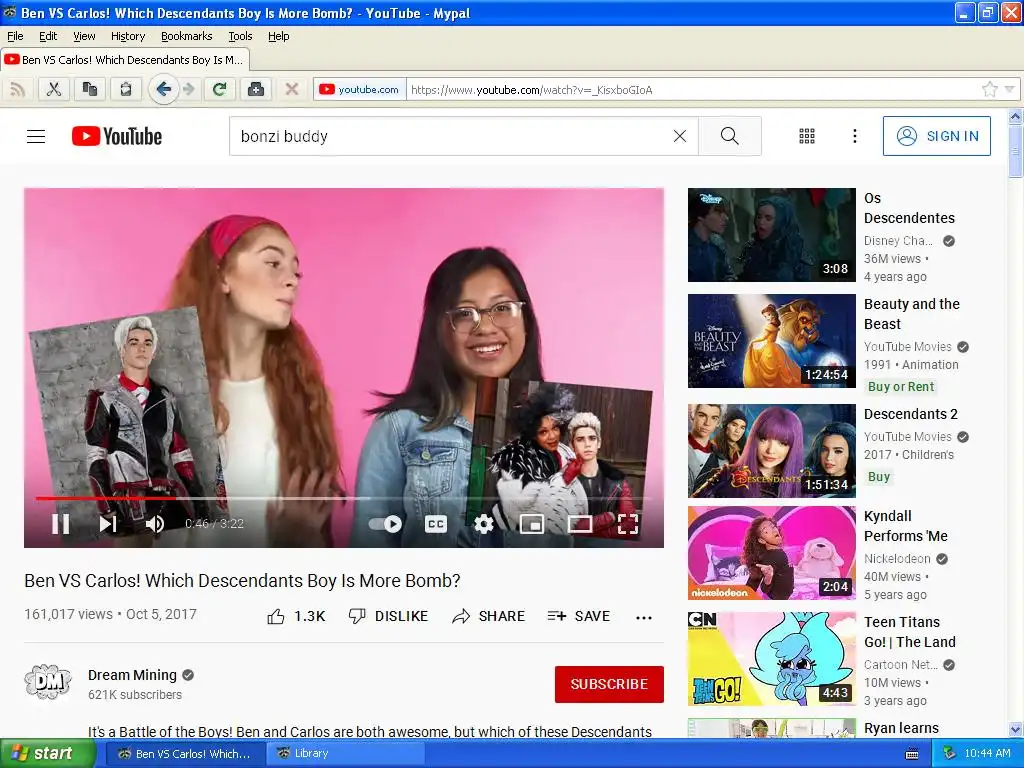Click the SHARE button

tap(488, 616)
